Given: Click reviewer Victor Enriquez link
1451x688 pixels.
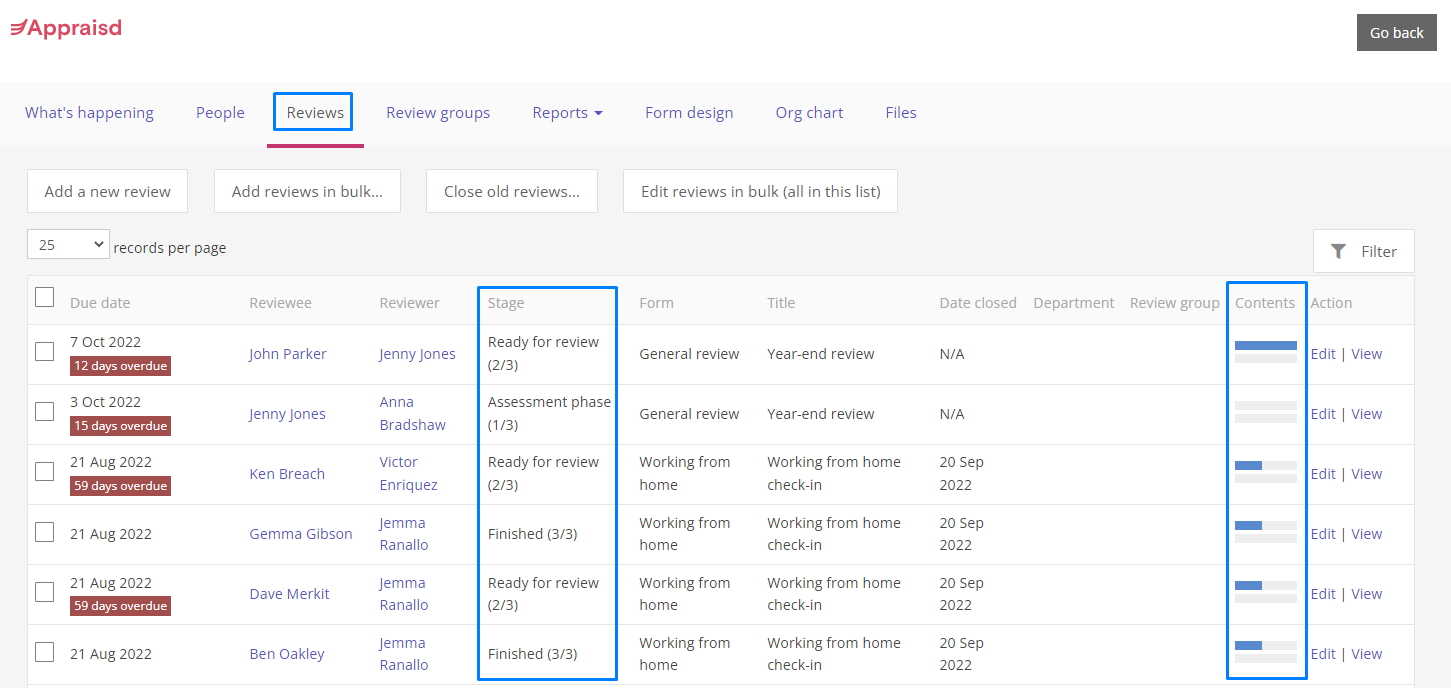Looking at the screenshot, I should [408, 473].
